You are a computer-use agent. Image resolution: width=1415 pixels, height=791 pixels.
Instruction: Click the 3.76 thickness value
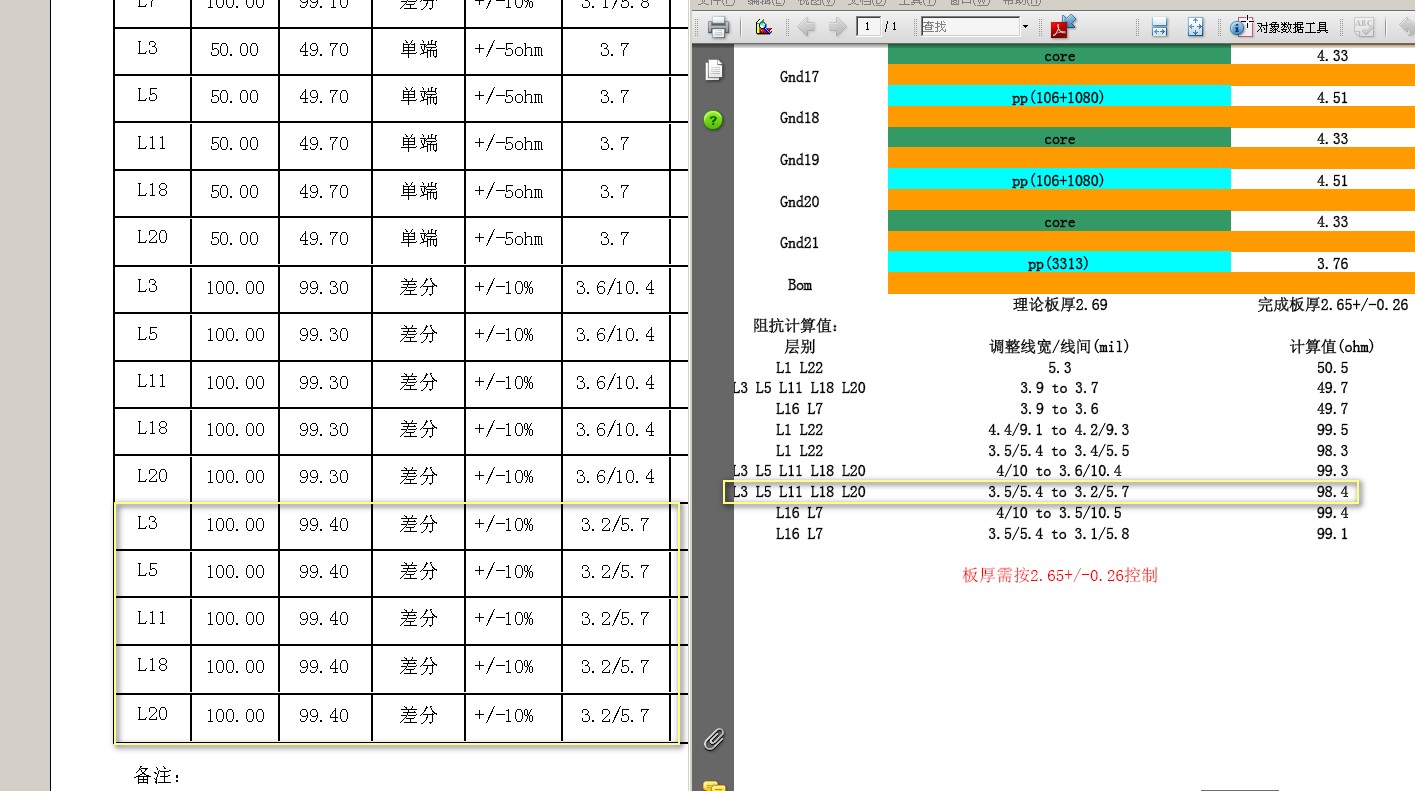pyautogui.click(x=1333, y=264)
